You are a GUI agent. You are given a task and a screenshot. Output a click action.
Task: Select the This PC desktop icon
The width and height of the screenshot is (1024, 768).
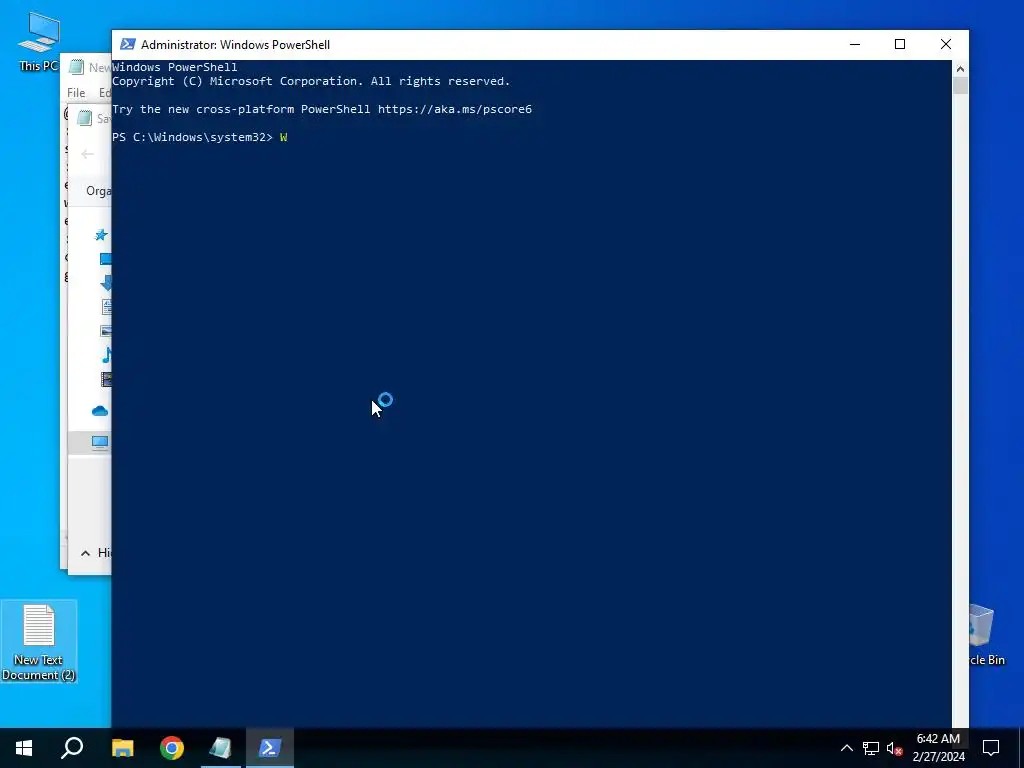pos(39,41)
